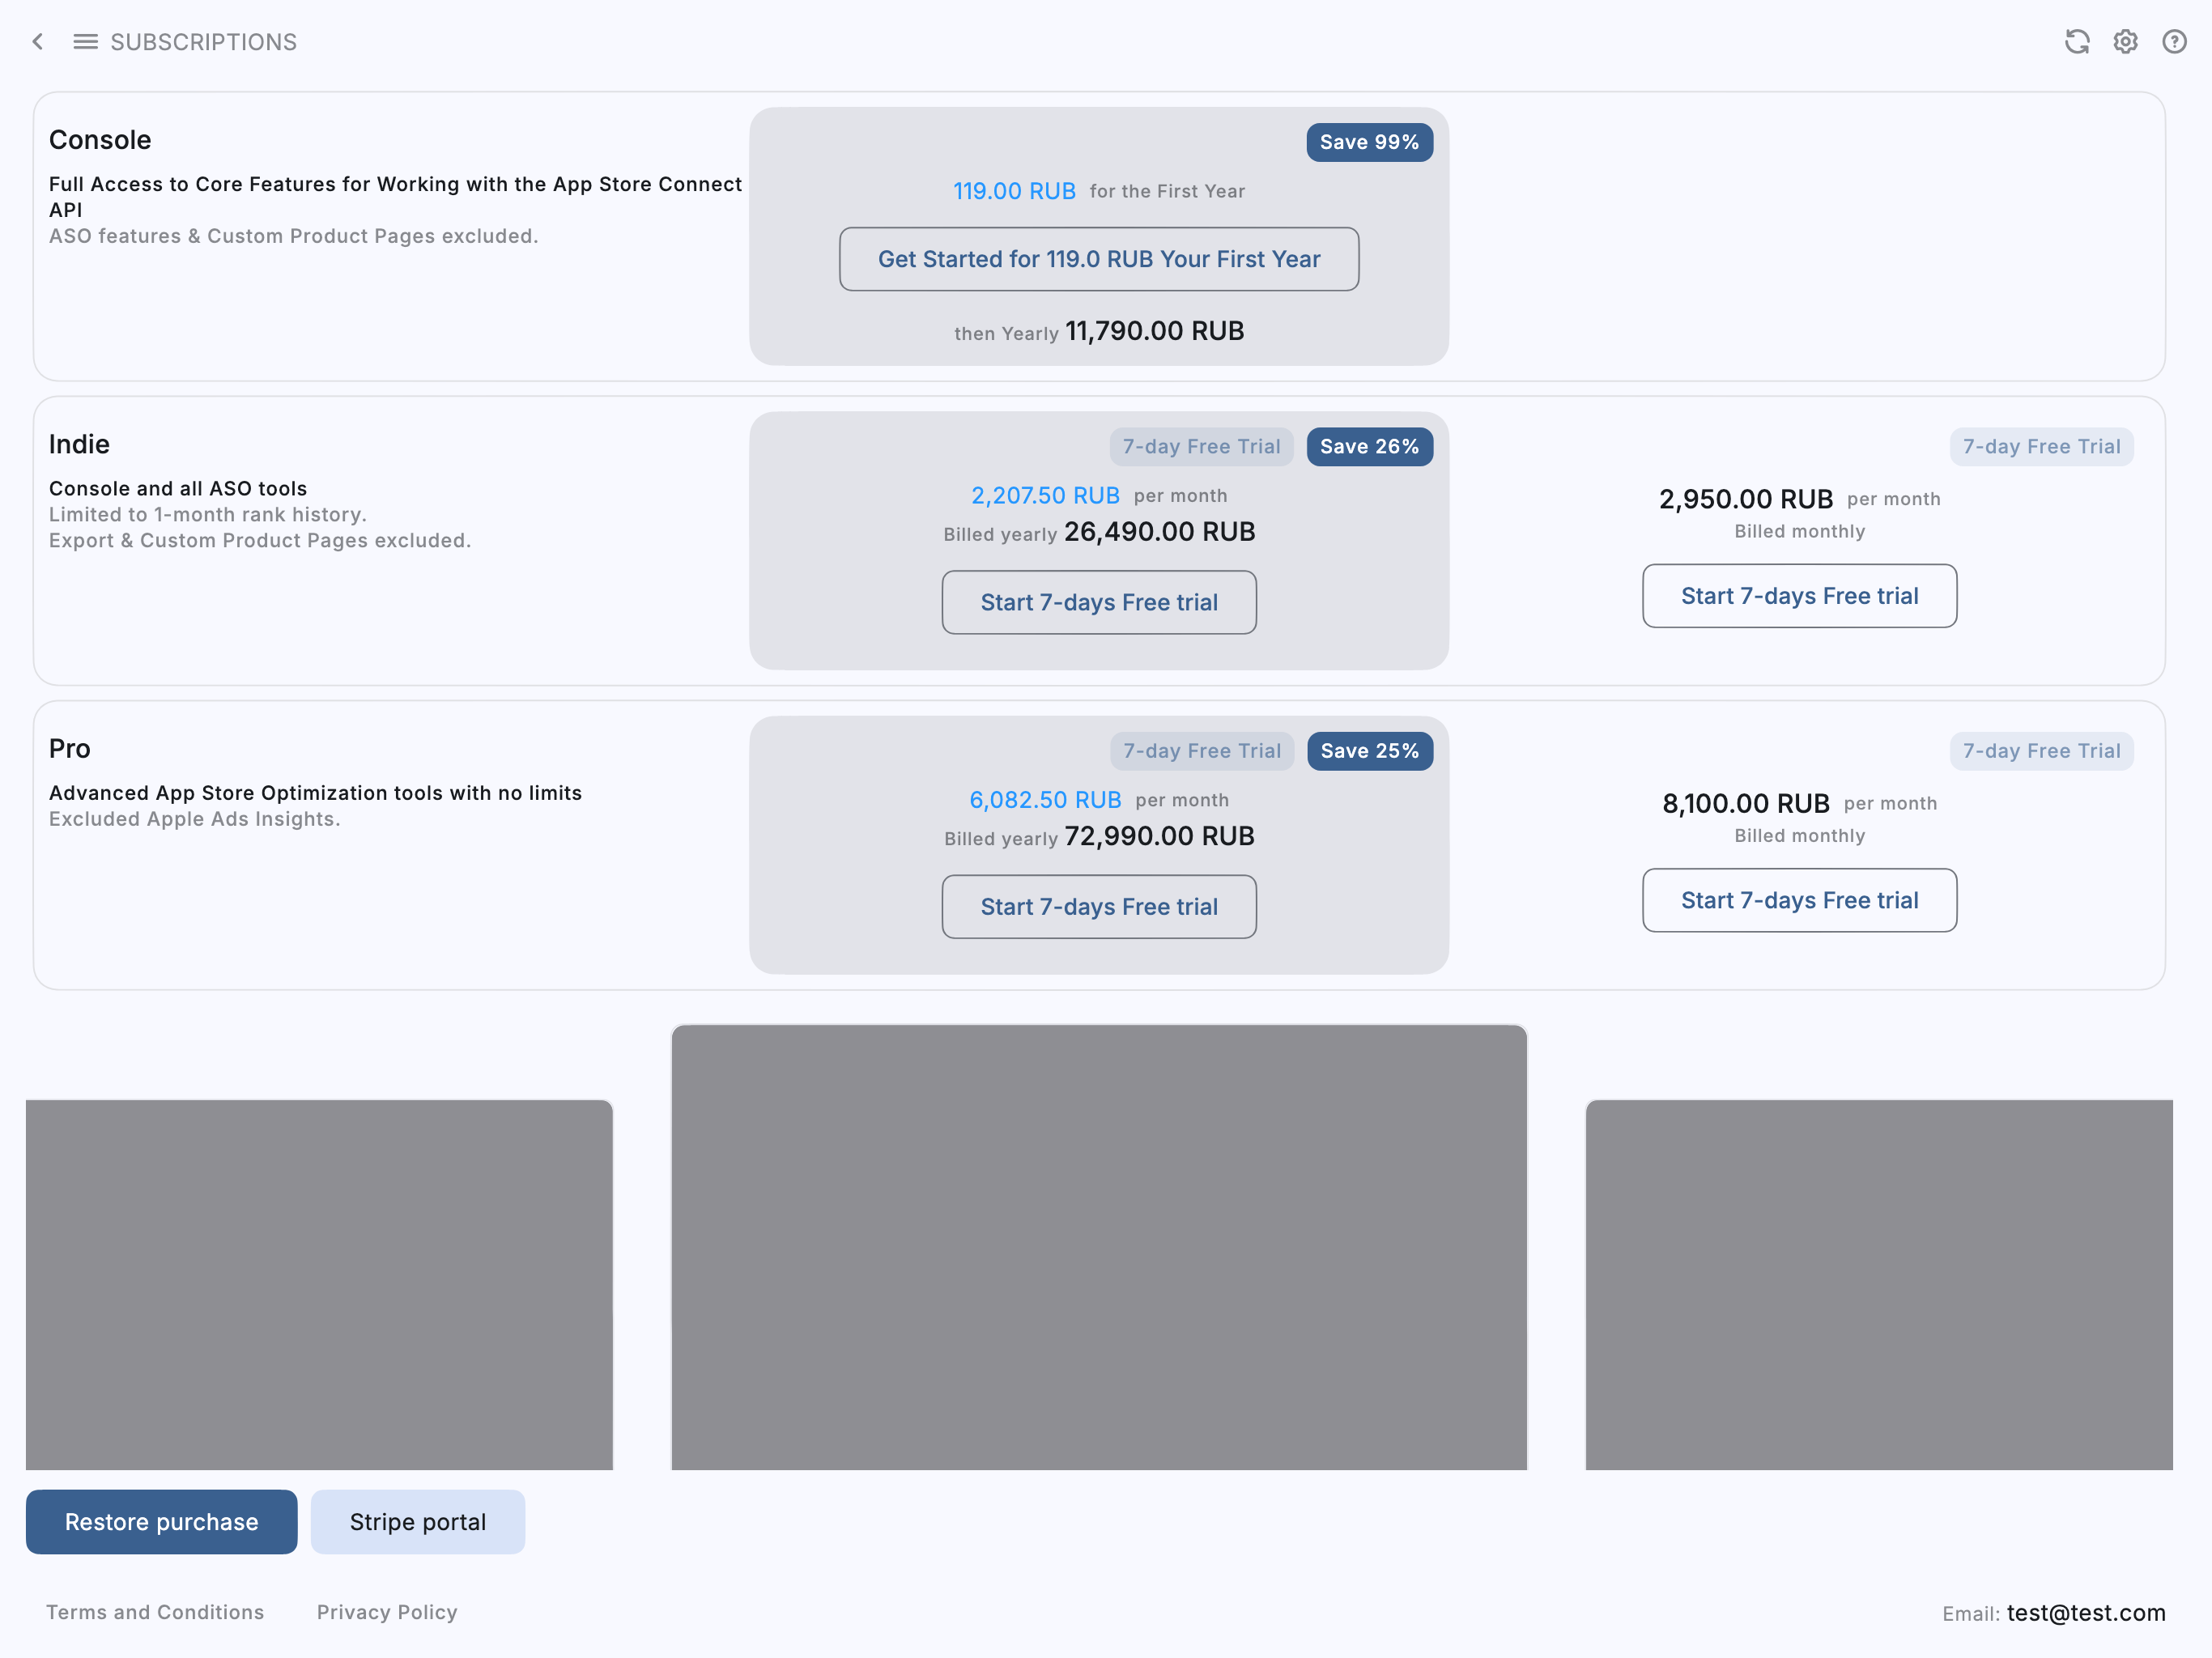The height and width of the screenshot is (1658, 2212).
Task: Open the Stripe portal
Action: [417, 1521]
